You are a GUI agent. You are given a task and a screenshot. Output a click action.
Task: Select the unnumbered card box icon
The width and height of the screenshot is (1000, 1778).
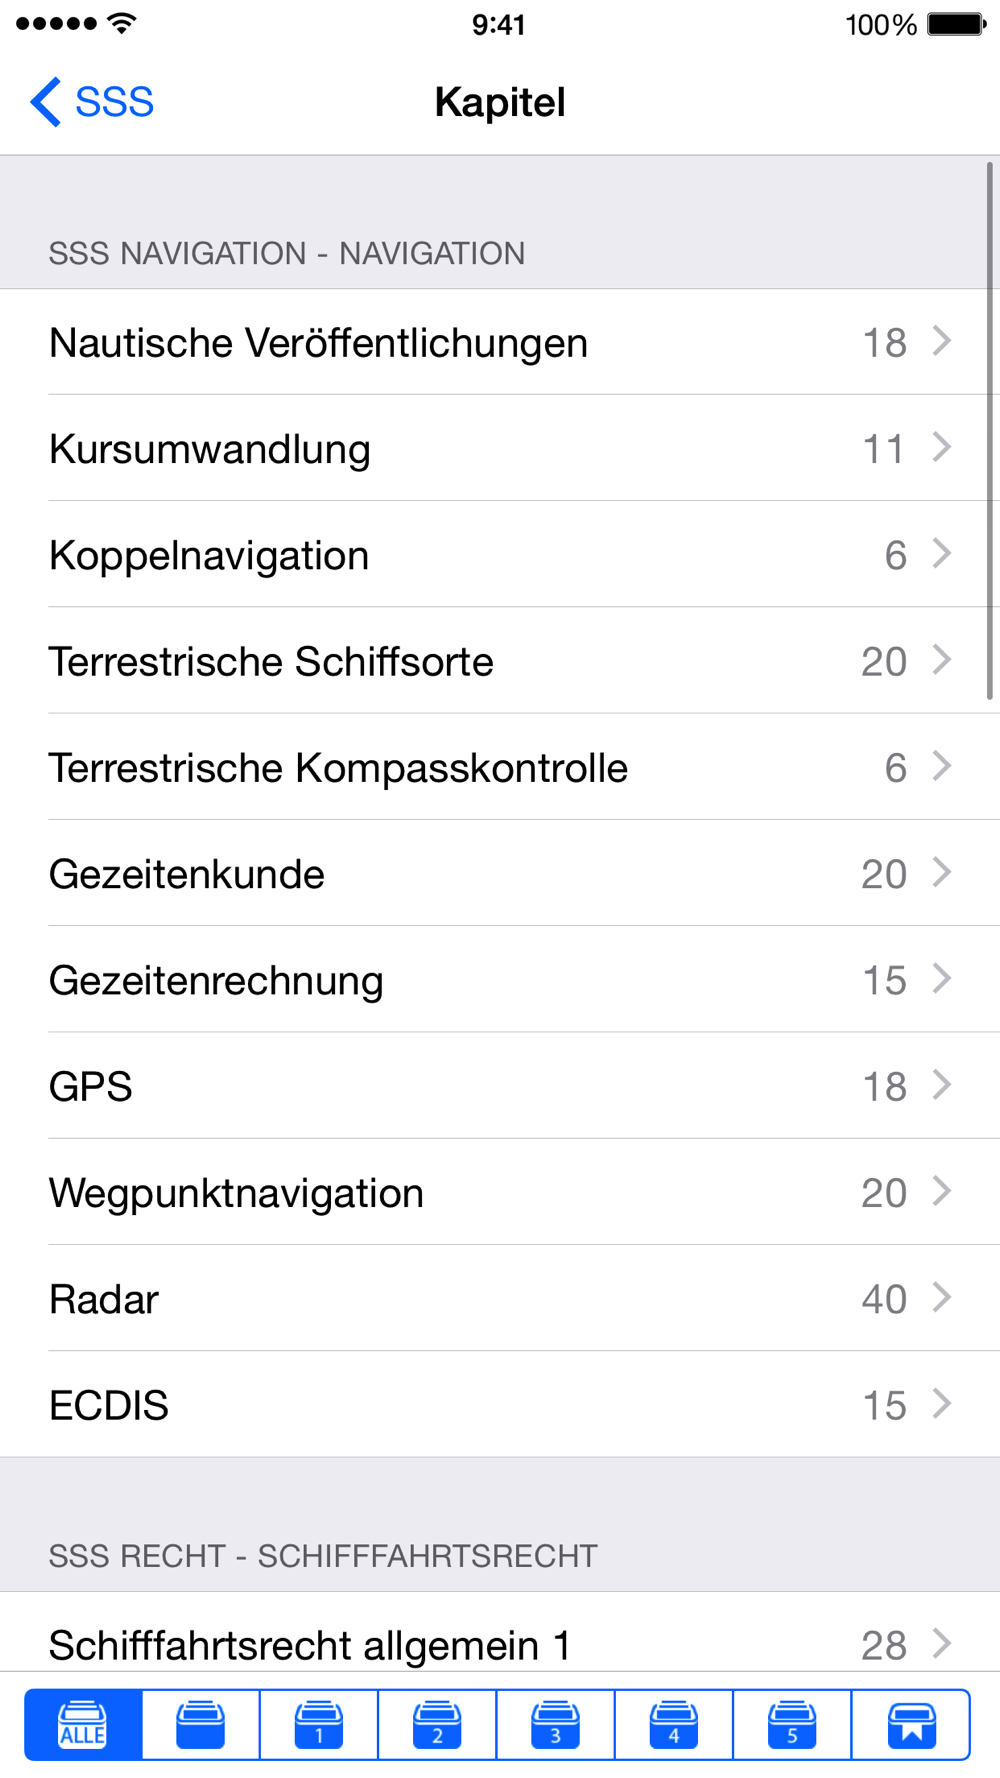point(201,1724)
